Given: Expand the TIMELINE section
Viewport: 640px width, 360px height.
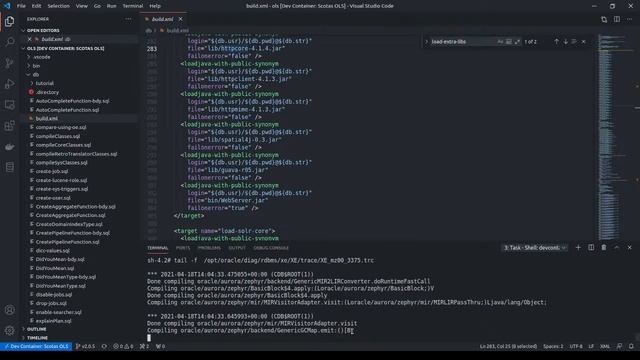Looking at the screenshot, I should click(37, 338).
